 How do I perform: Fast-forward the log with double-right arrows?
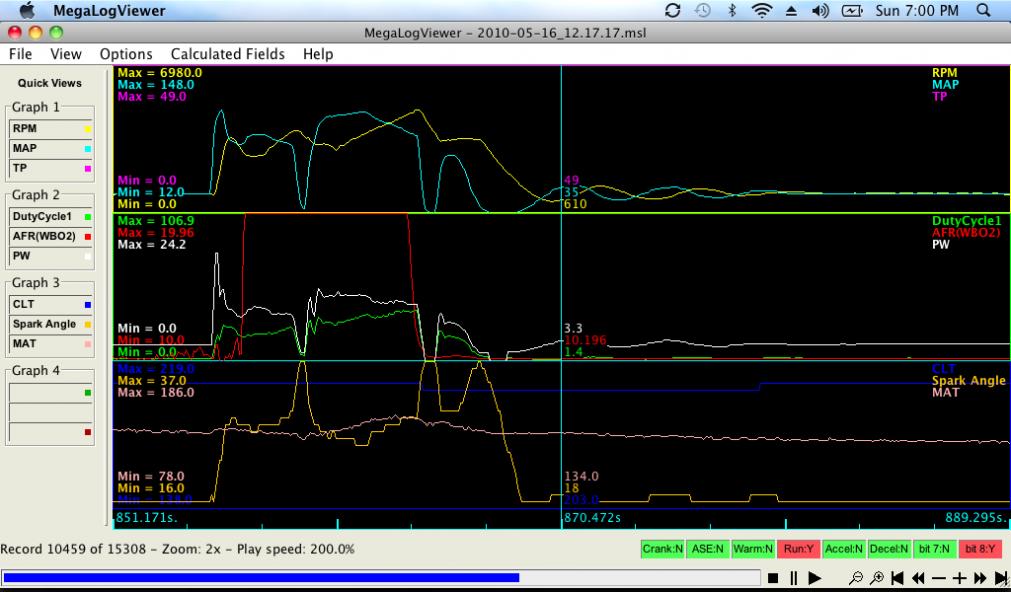click(x=980, y=578)
